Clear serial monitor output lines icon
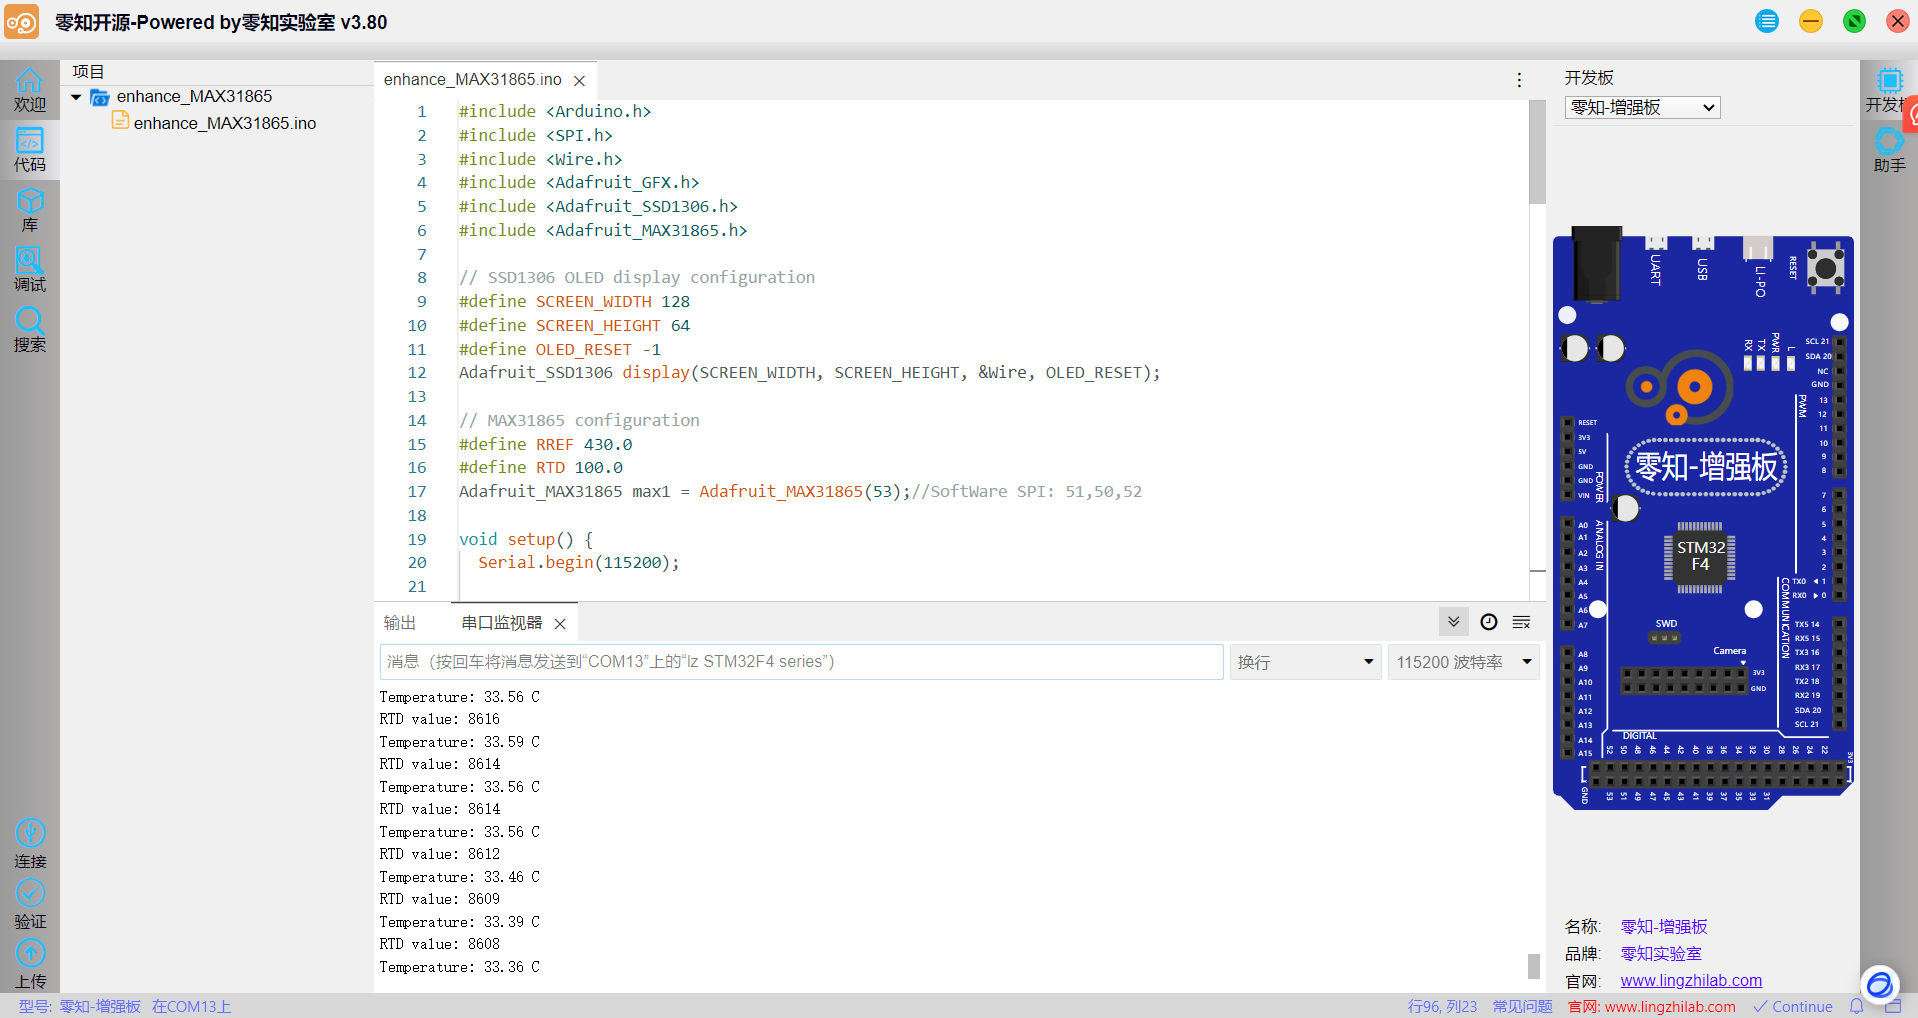 tap(1522, 622)
